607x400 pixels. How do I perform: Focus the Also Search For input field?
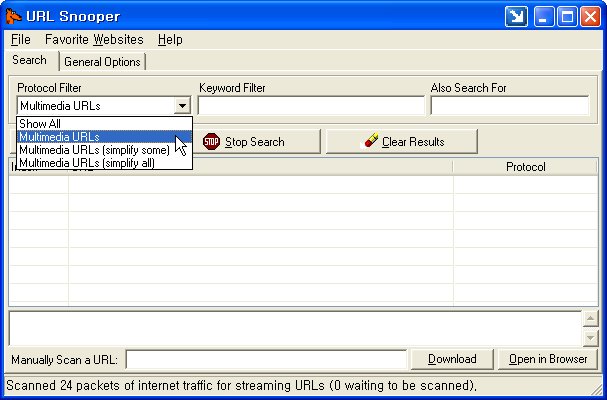509,106
